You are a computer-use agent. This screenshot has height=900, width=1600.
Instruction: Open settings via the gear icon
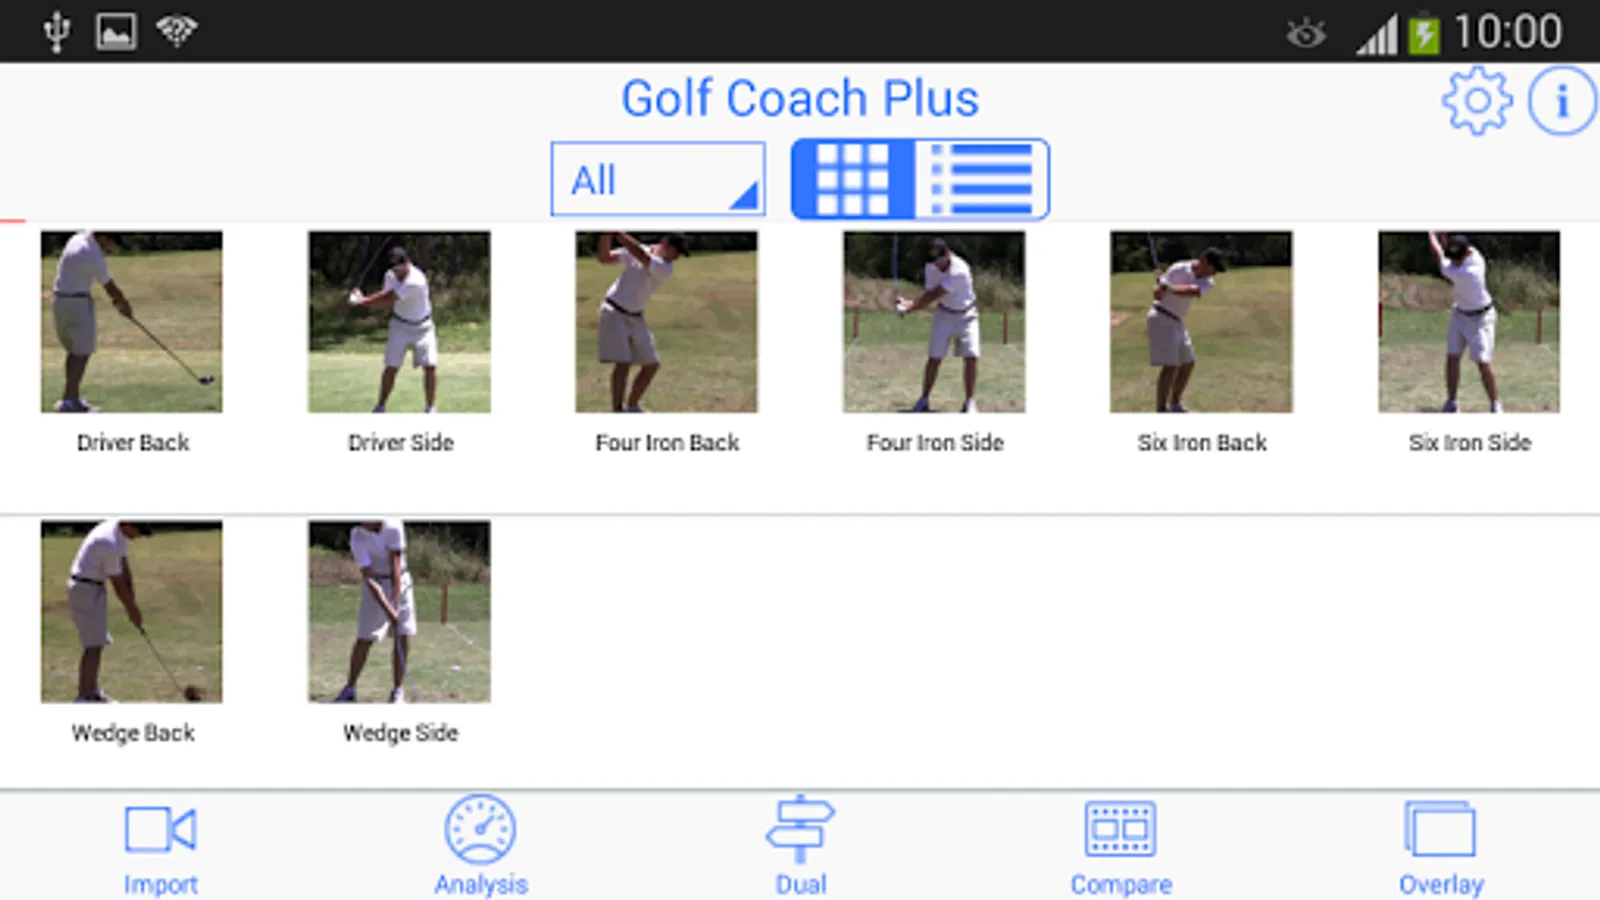click(x=1477, y=101)
